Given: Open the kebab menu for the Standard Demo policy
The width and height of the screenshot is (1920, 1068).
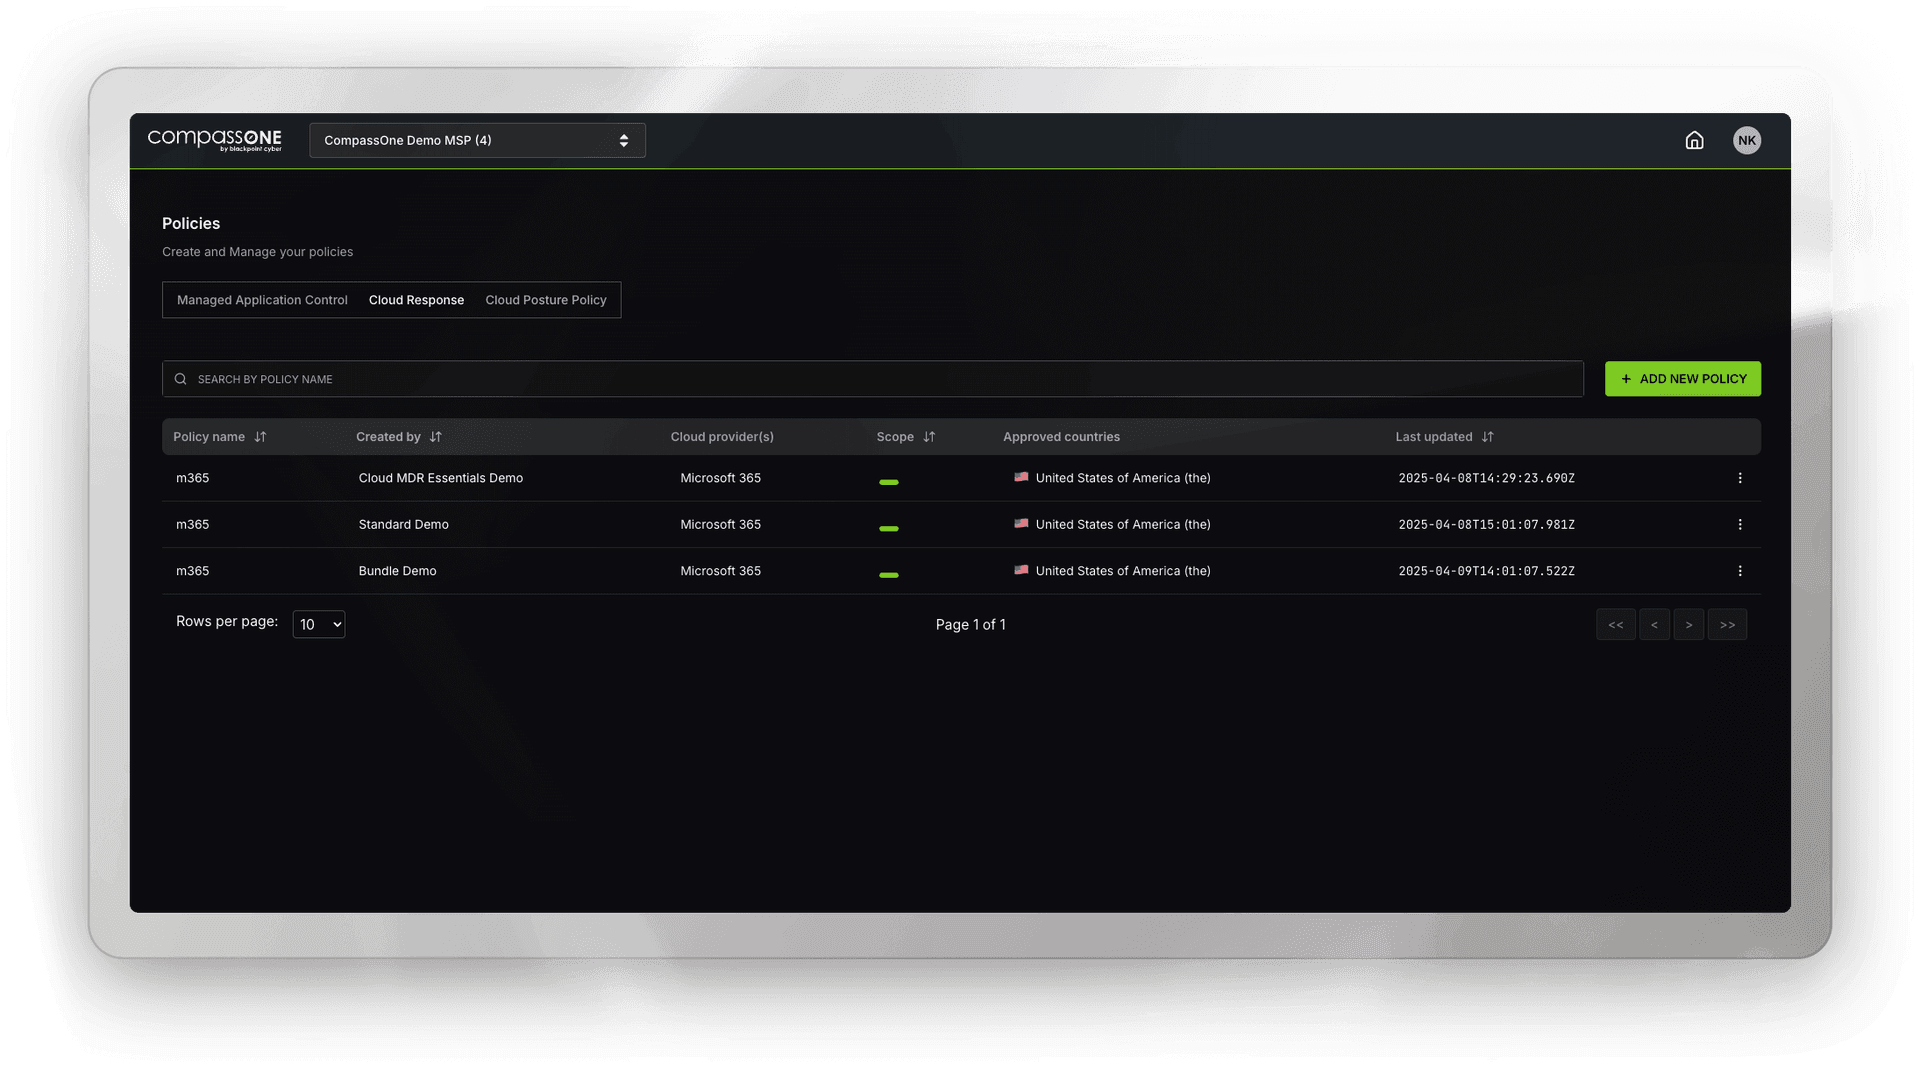Looking at the screenshot, I should point(1740,524).
